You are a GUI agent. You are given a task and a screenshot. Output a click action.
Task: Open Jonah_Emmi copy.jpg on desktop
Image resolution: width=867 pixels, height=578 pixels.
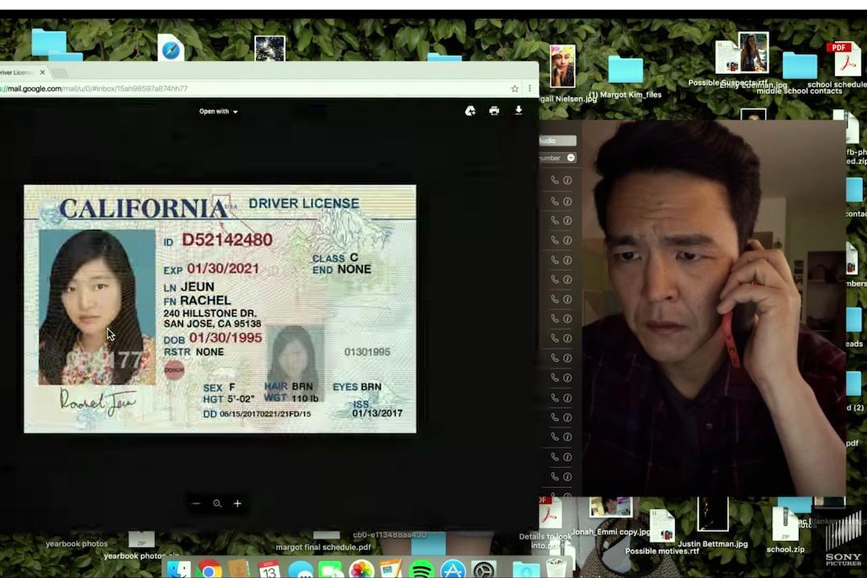(x=610, y=507)
